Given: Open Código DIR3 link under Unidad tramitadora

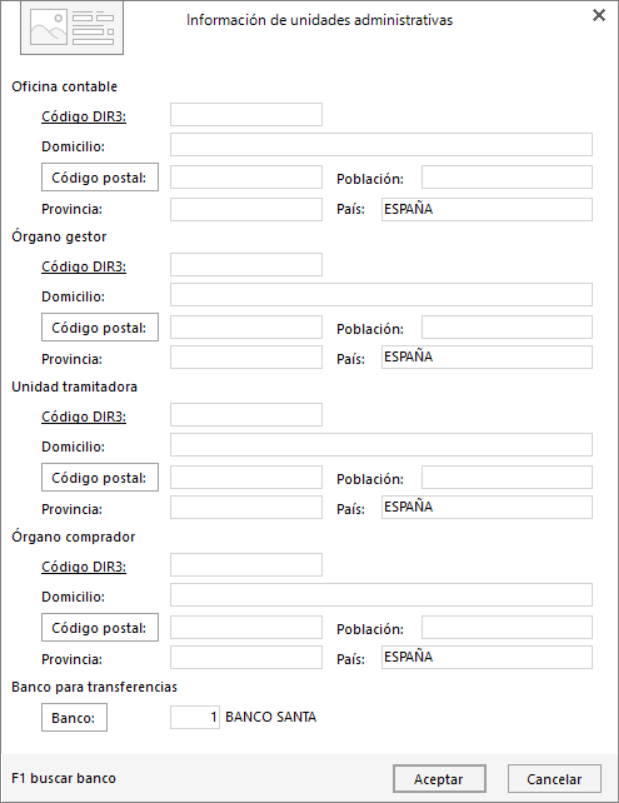Looking at the screenshot, I should pos(83,417).
